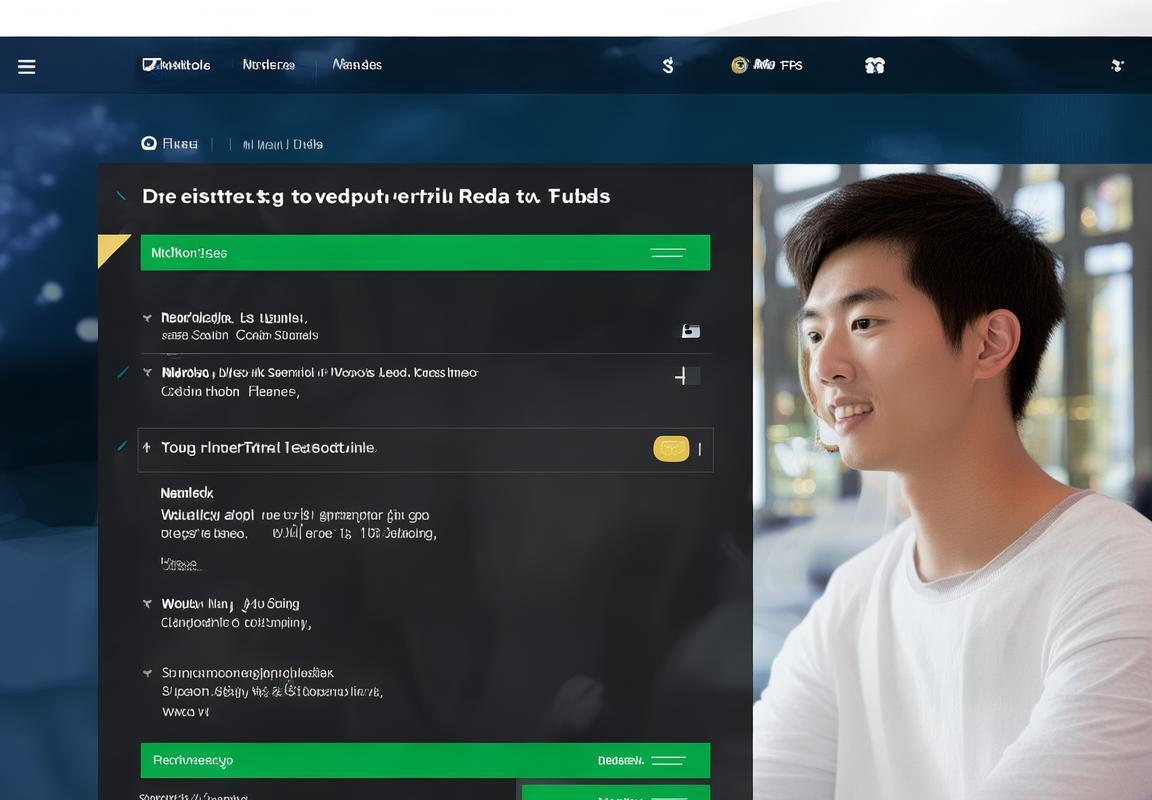Click the checkmark left of 'Nldroko' row

click(x=123, y=372)
